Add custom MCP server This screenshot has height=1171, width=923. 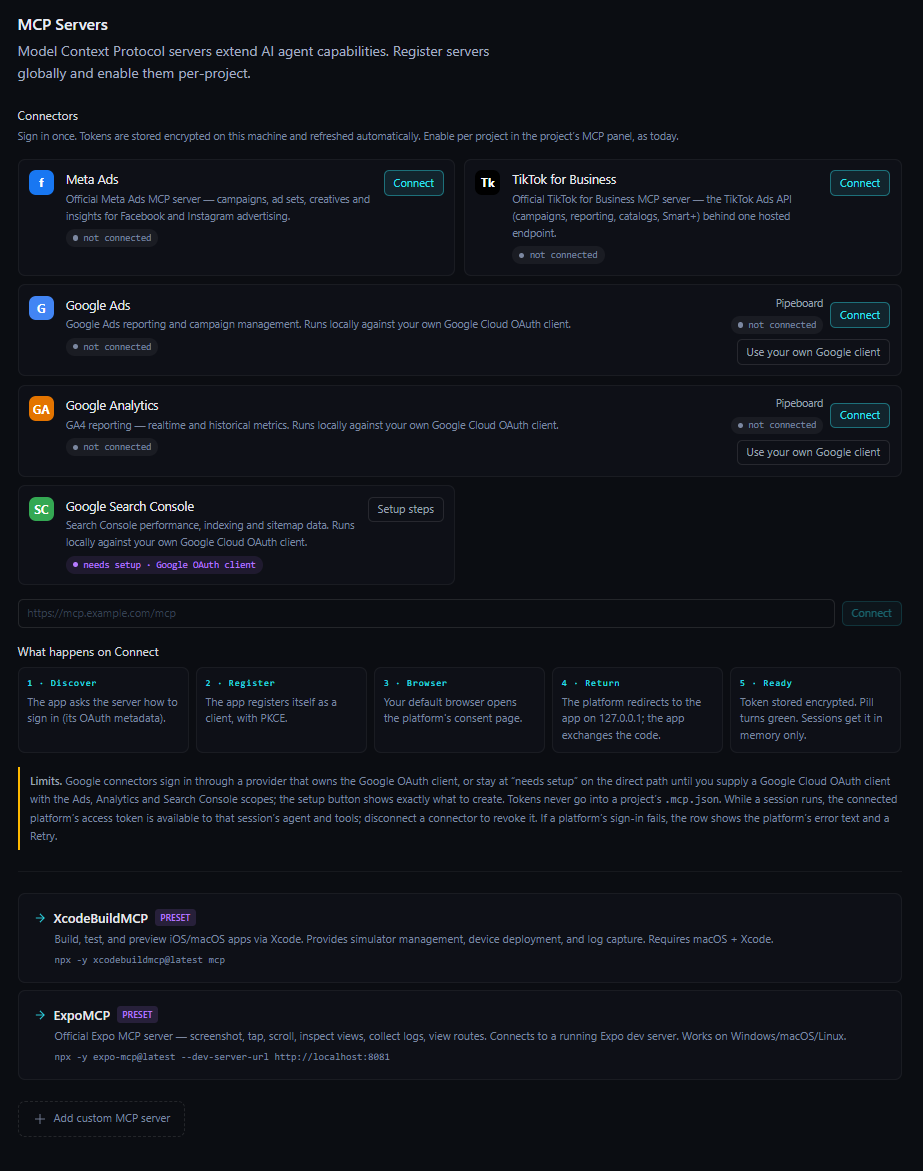coord(102,1119)
